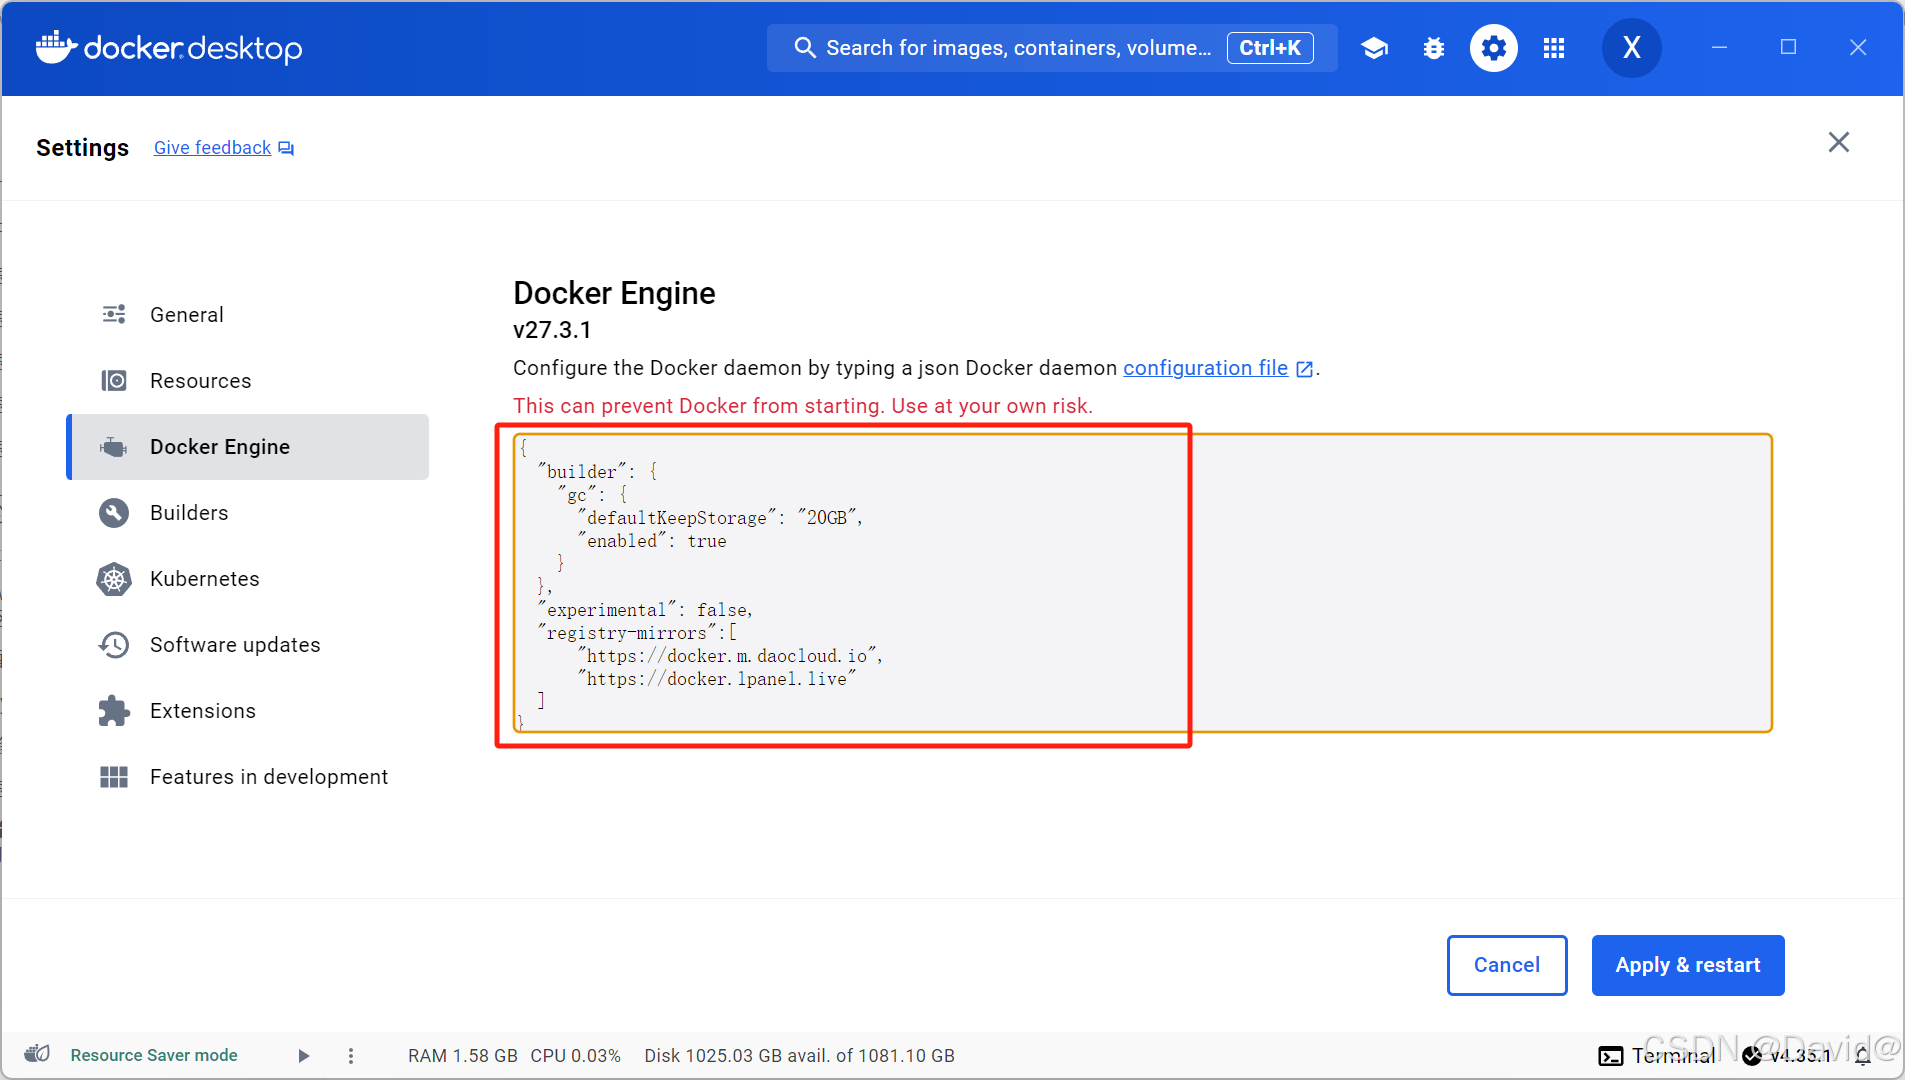Image resolution: width=1905 pixels, height=1080 pixels.
Task: Click the "registry-mirrors" line in the editor
Action: [x=638, y=633]
